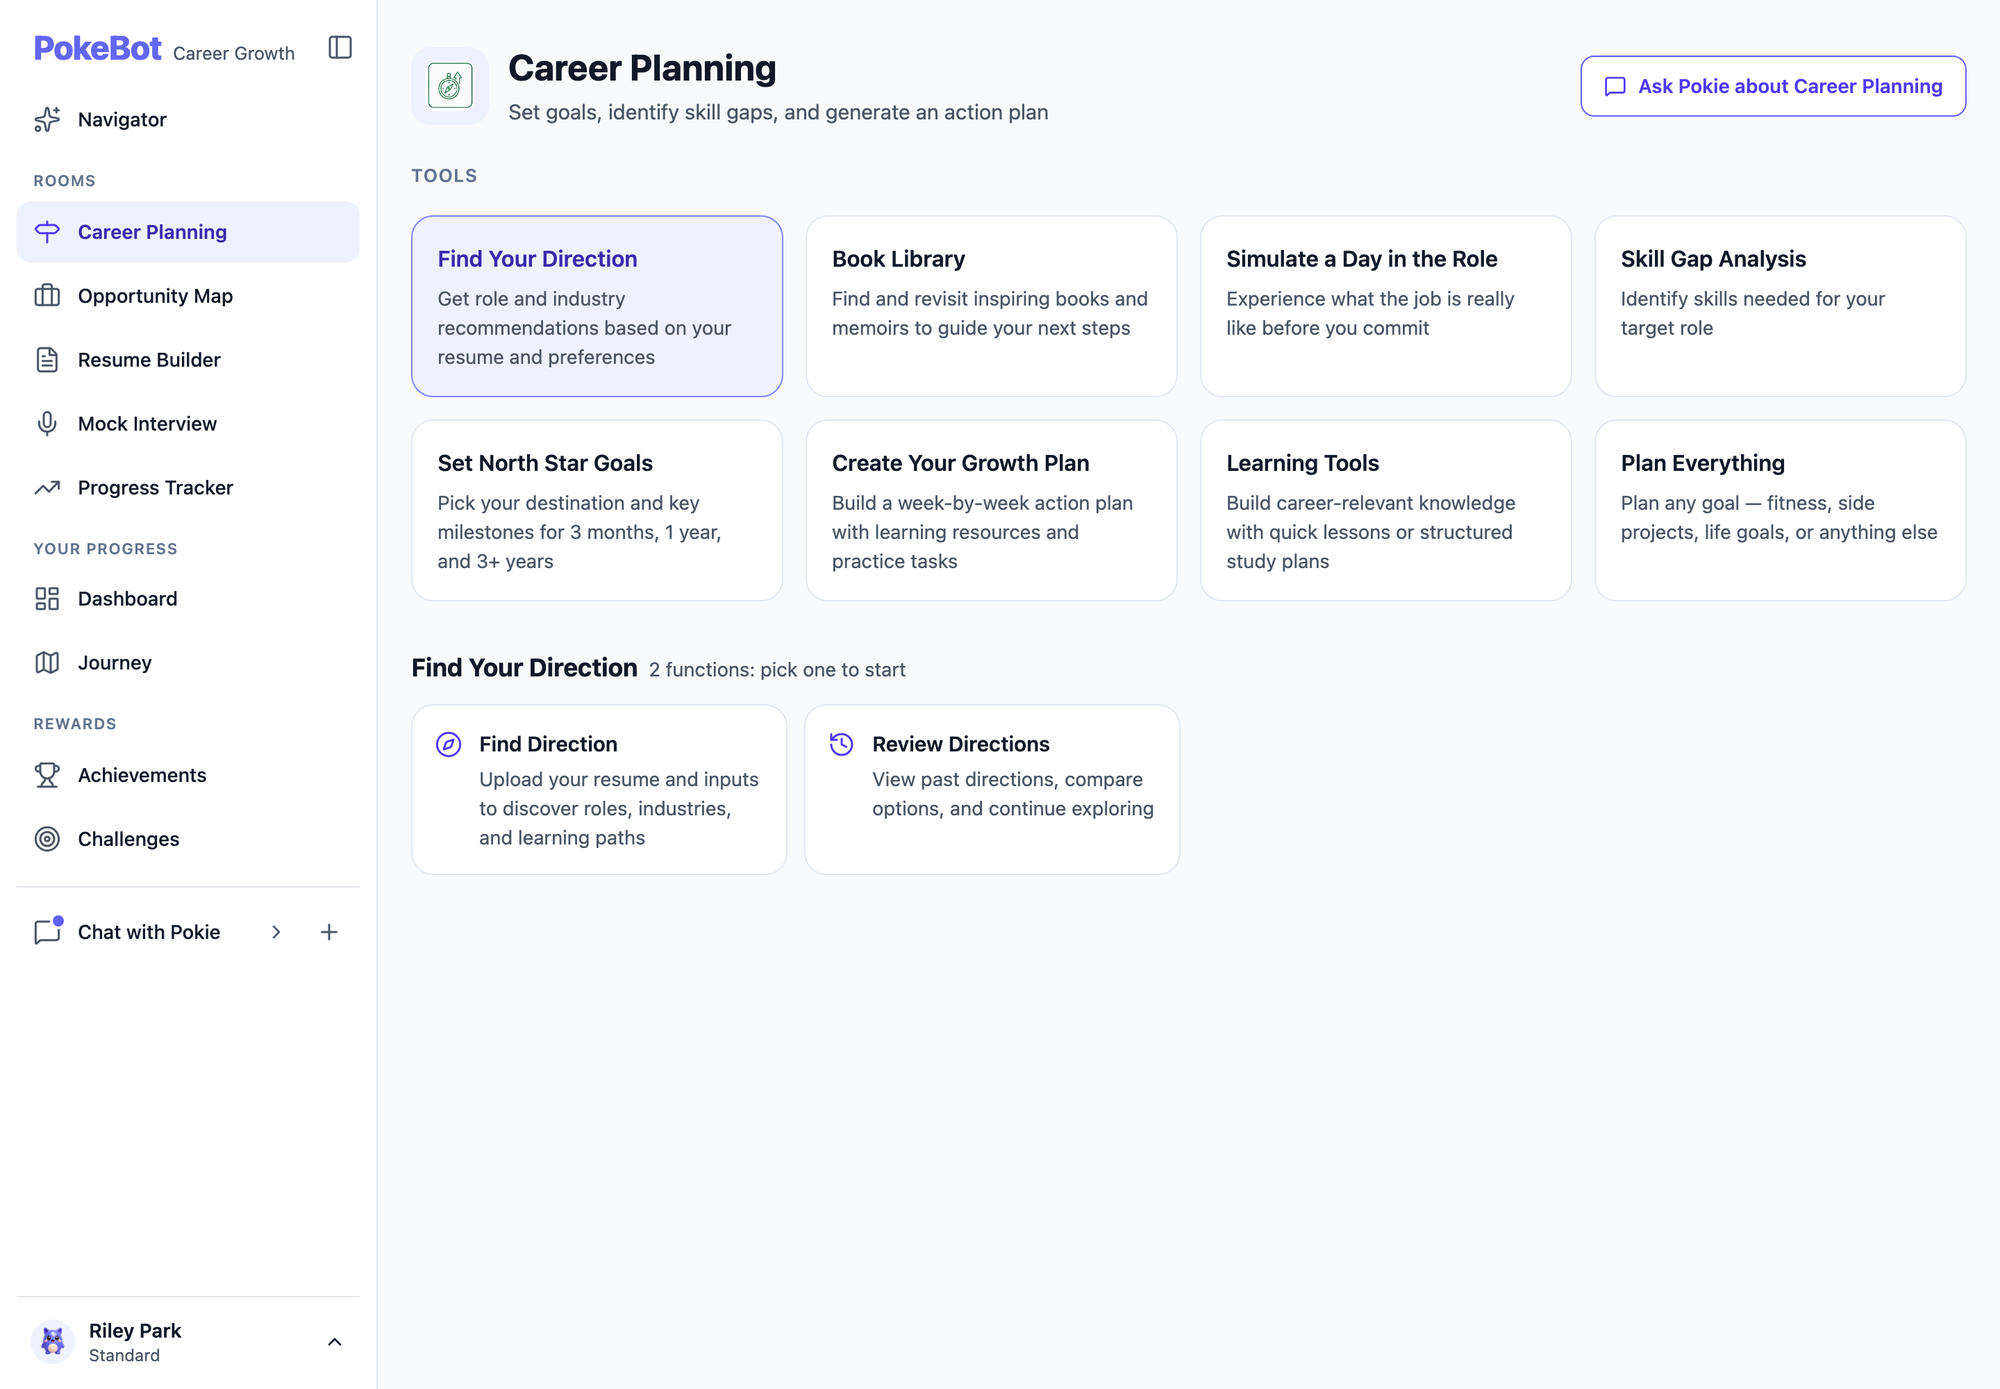Viewport: 2000px width, 1389px height.
Task: Click Riley Park's avatar image
Action: (x=53, y=1342)
